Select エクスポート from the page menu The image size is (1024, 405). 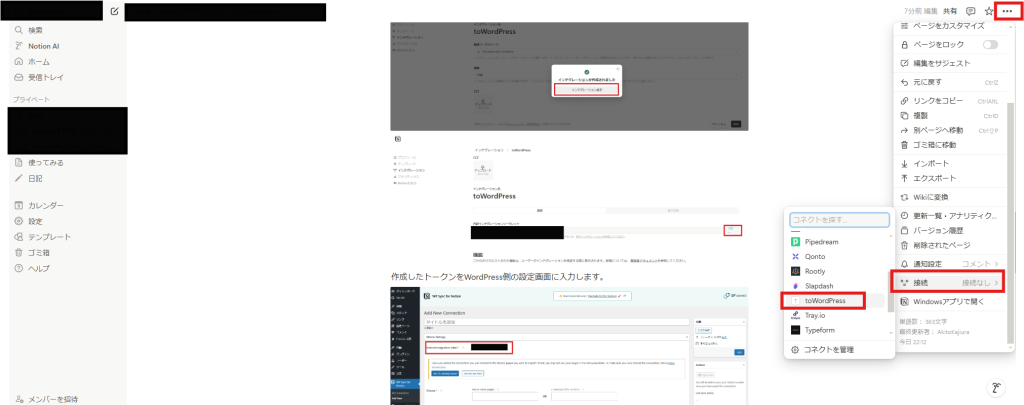pyautogui.click(x=937, y=179)
